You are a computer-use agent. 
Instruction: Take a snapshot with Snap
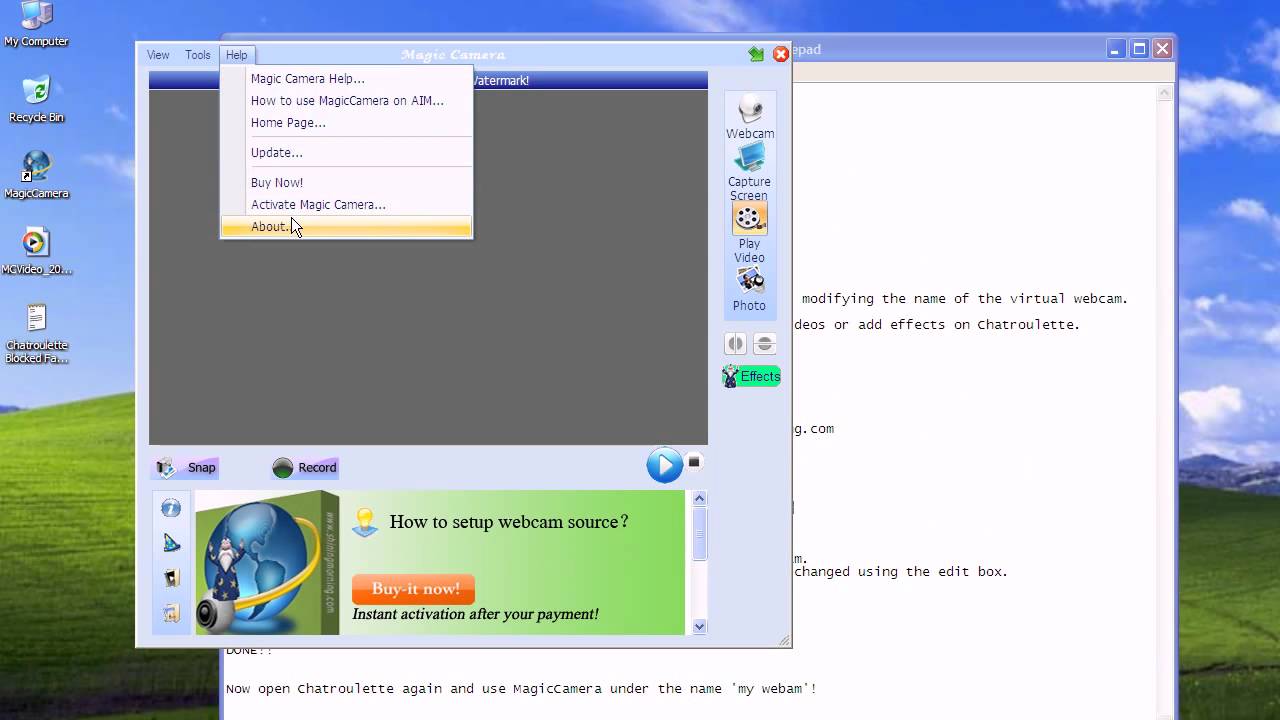point(187,467)
